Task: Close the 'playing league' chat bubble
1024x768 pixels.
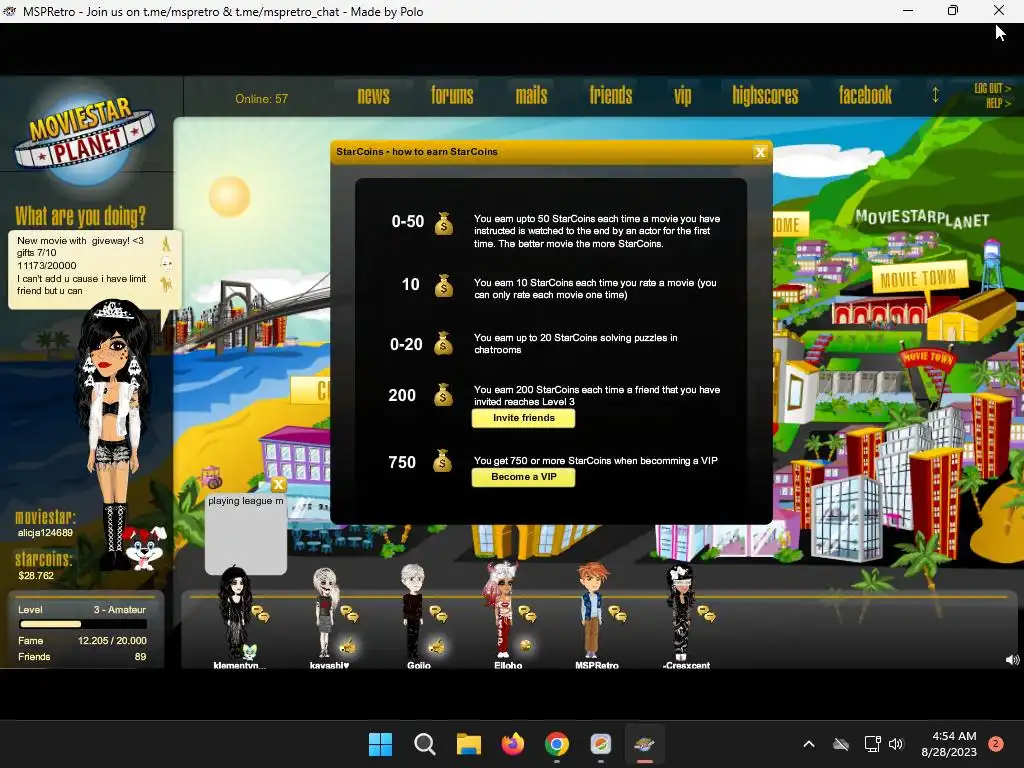Action: click(278, 485)
